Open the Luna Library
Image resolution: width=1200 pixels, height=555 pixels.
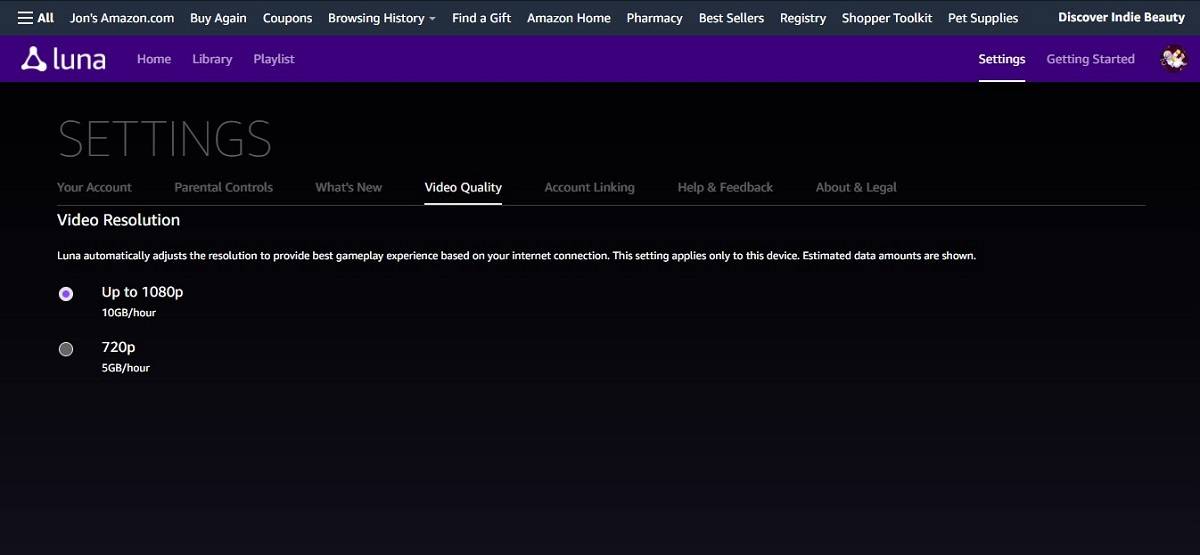212,59
